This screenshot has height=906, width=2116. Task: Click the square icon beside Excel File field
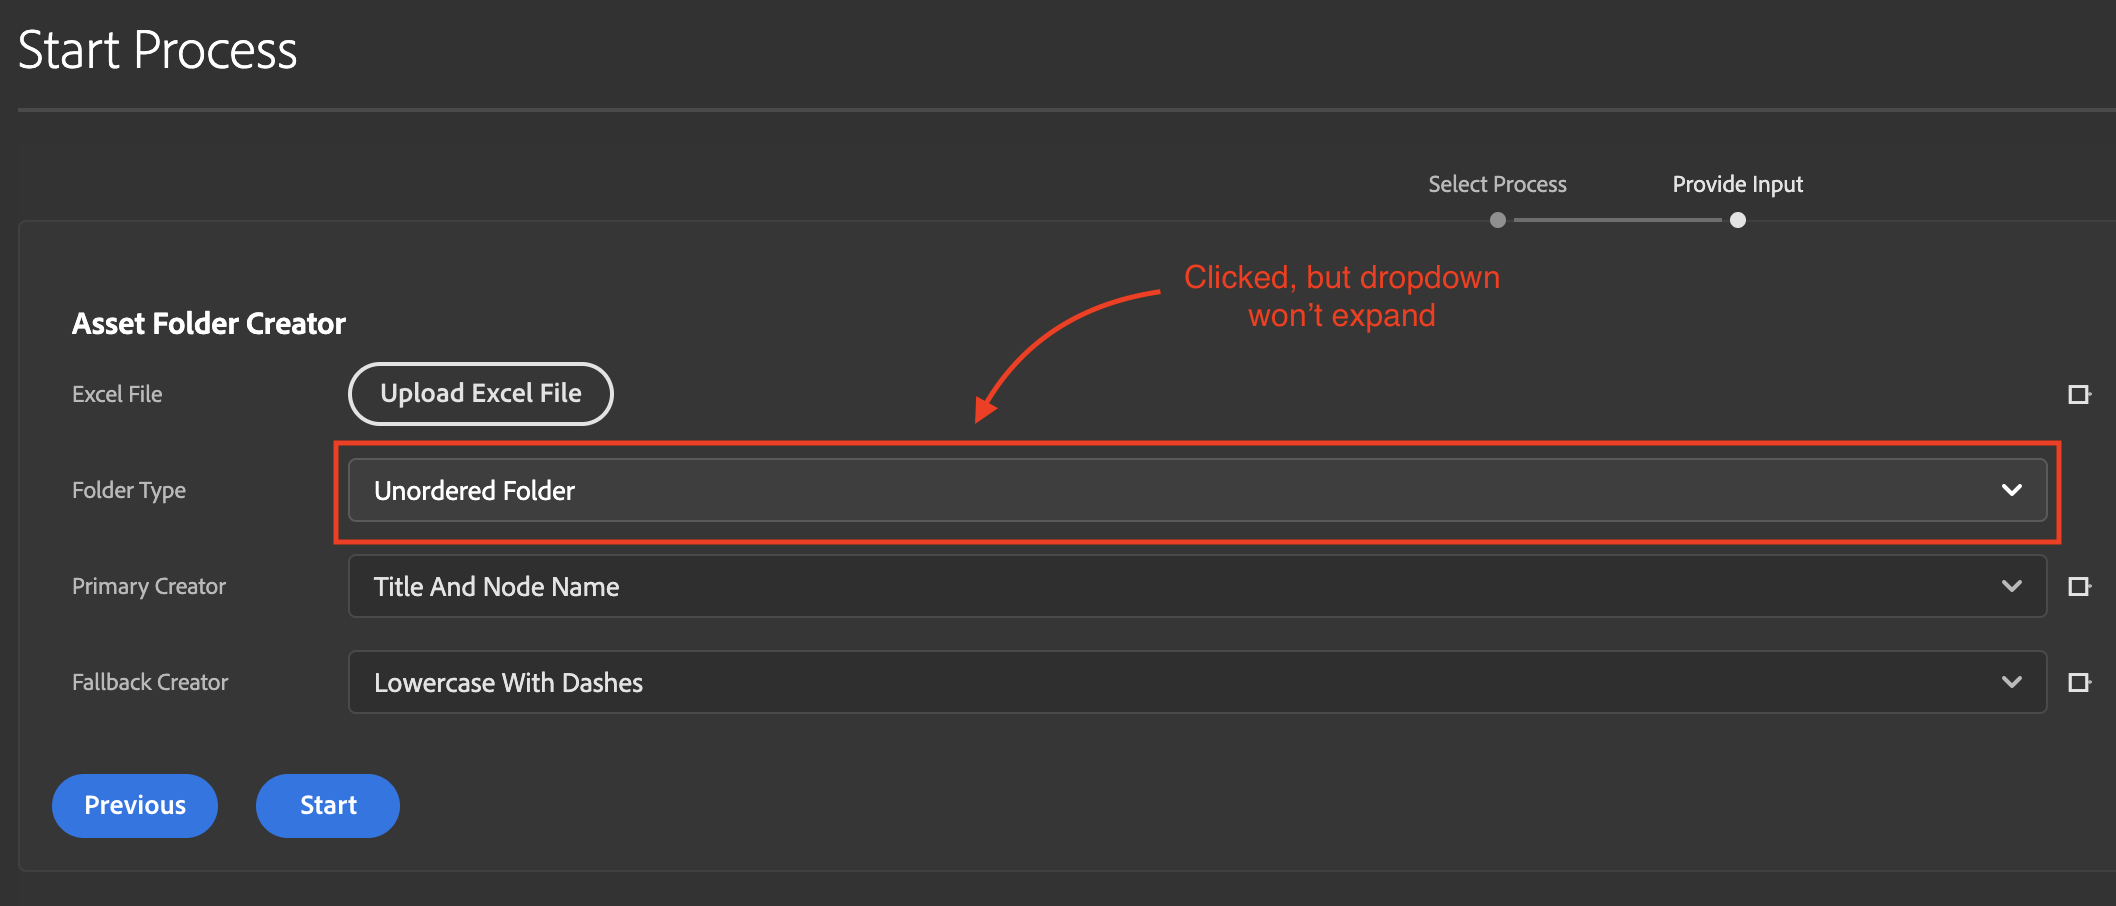click(2079, 393)
